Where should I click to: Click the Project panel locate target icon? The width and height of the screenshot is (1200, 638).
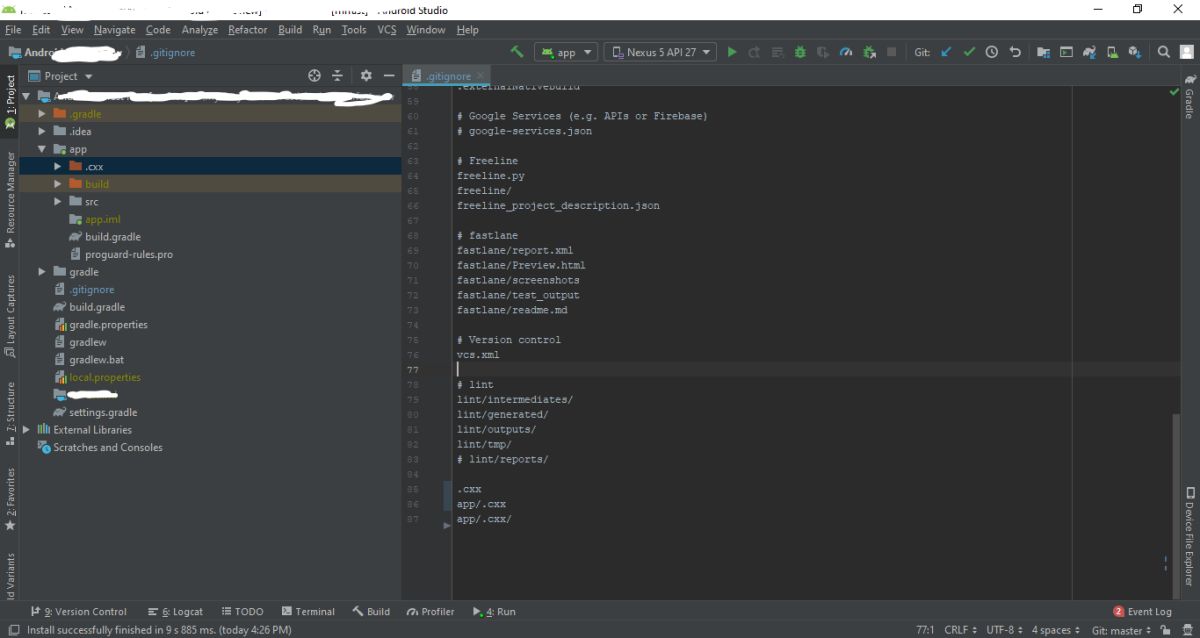314,76
